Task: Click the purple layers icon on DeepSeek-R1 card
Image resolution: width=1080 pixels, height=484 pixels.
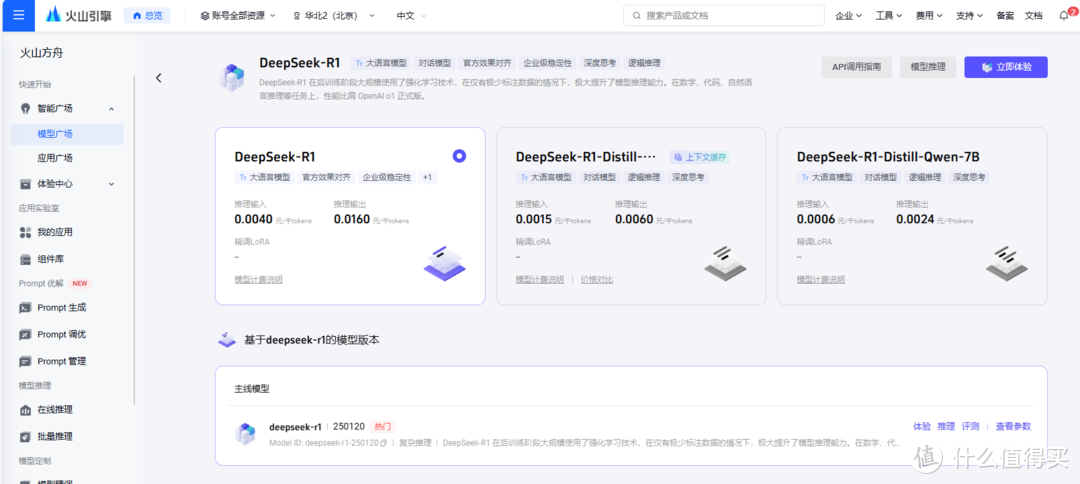Action: click(444, 264)
